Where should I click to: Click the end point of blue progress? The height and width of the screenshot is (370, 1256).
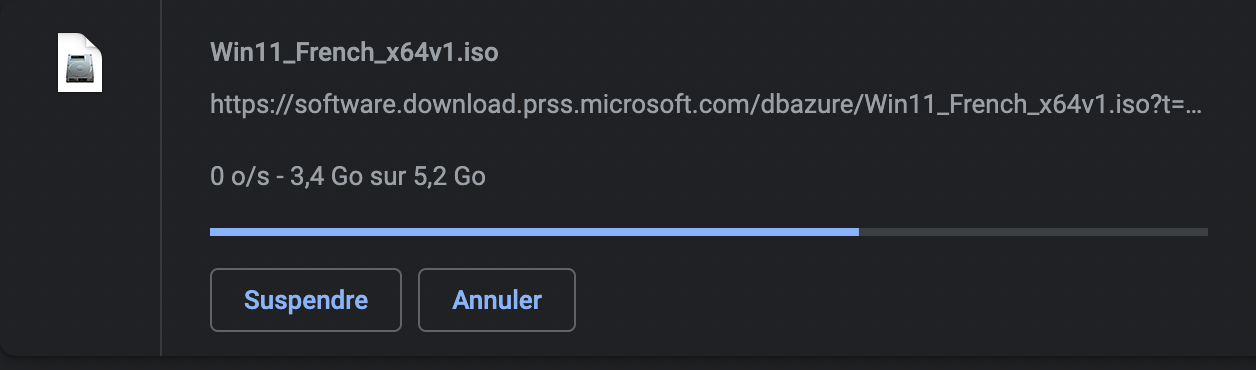coord(858,232)
